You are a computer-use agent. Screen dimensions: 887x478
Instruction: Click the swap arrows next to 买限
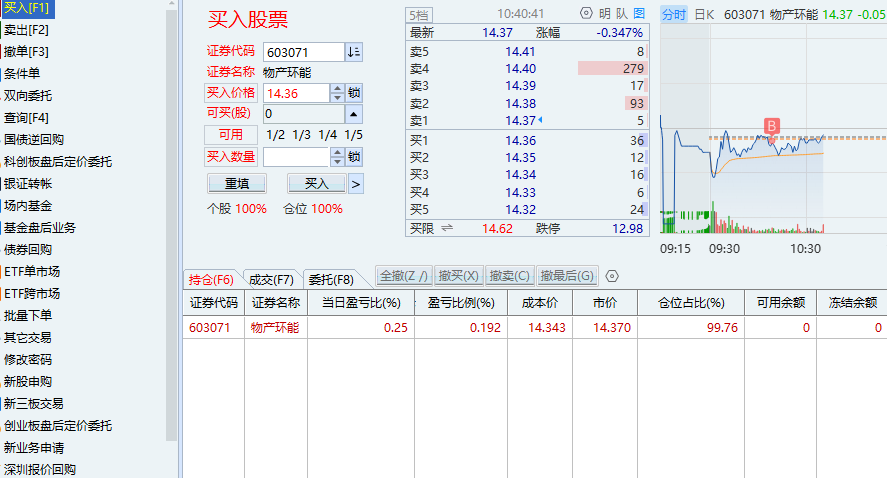pos(447,228)
